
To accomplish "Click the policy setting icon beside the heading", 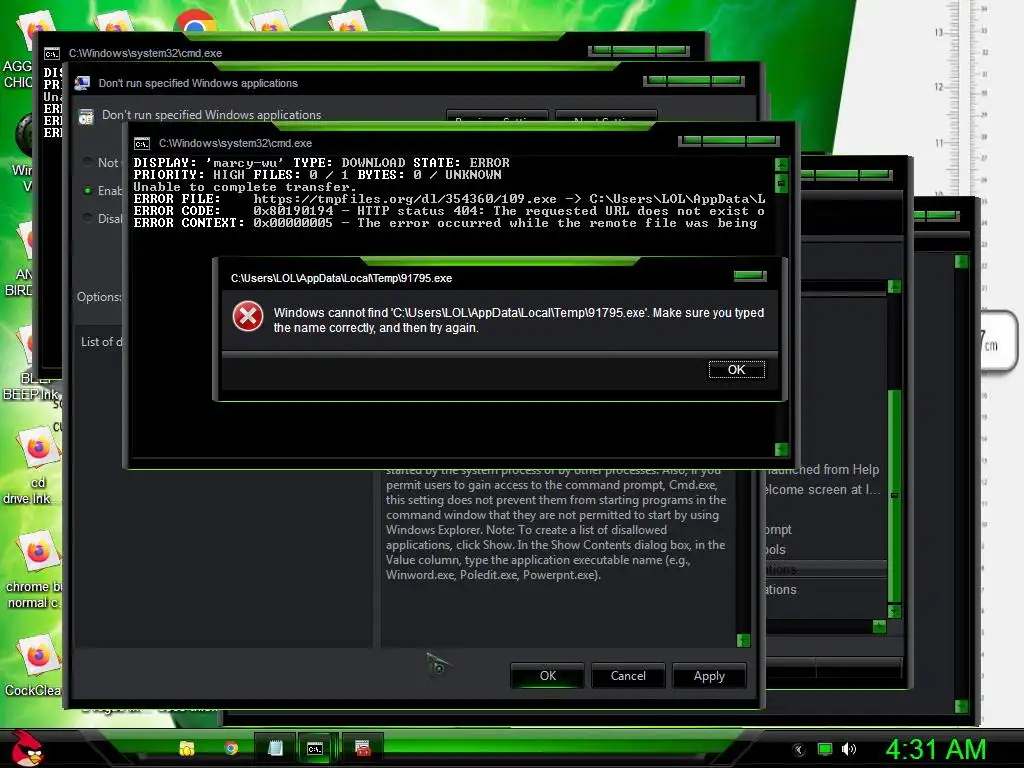I will tap(86, 116).
